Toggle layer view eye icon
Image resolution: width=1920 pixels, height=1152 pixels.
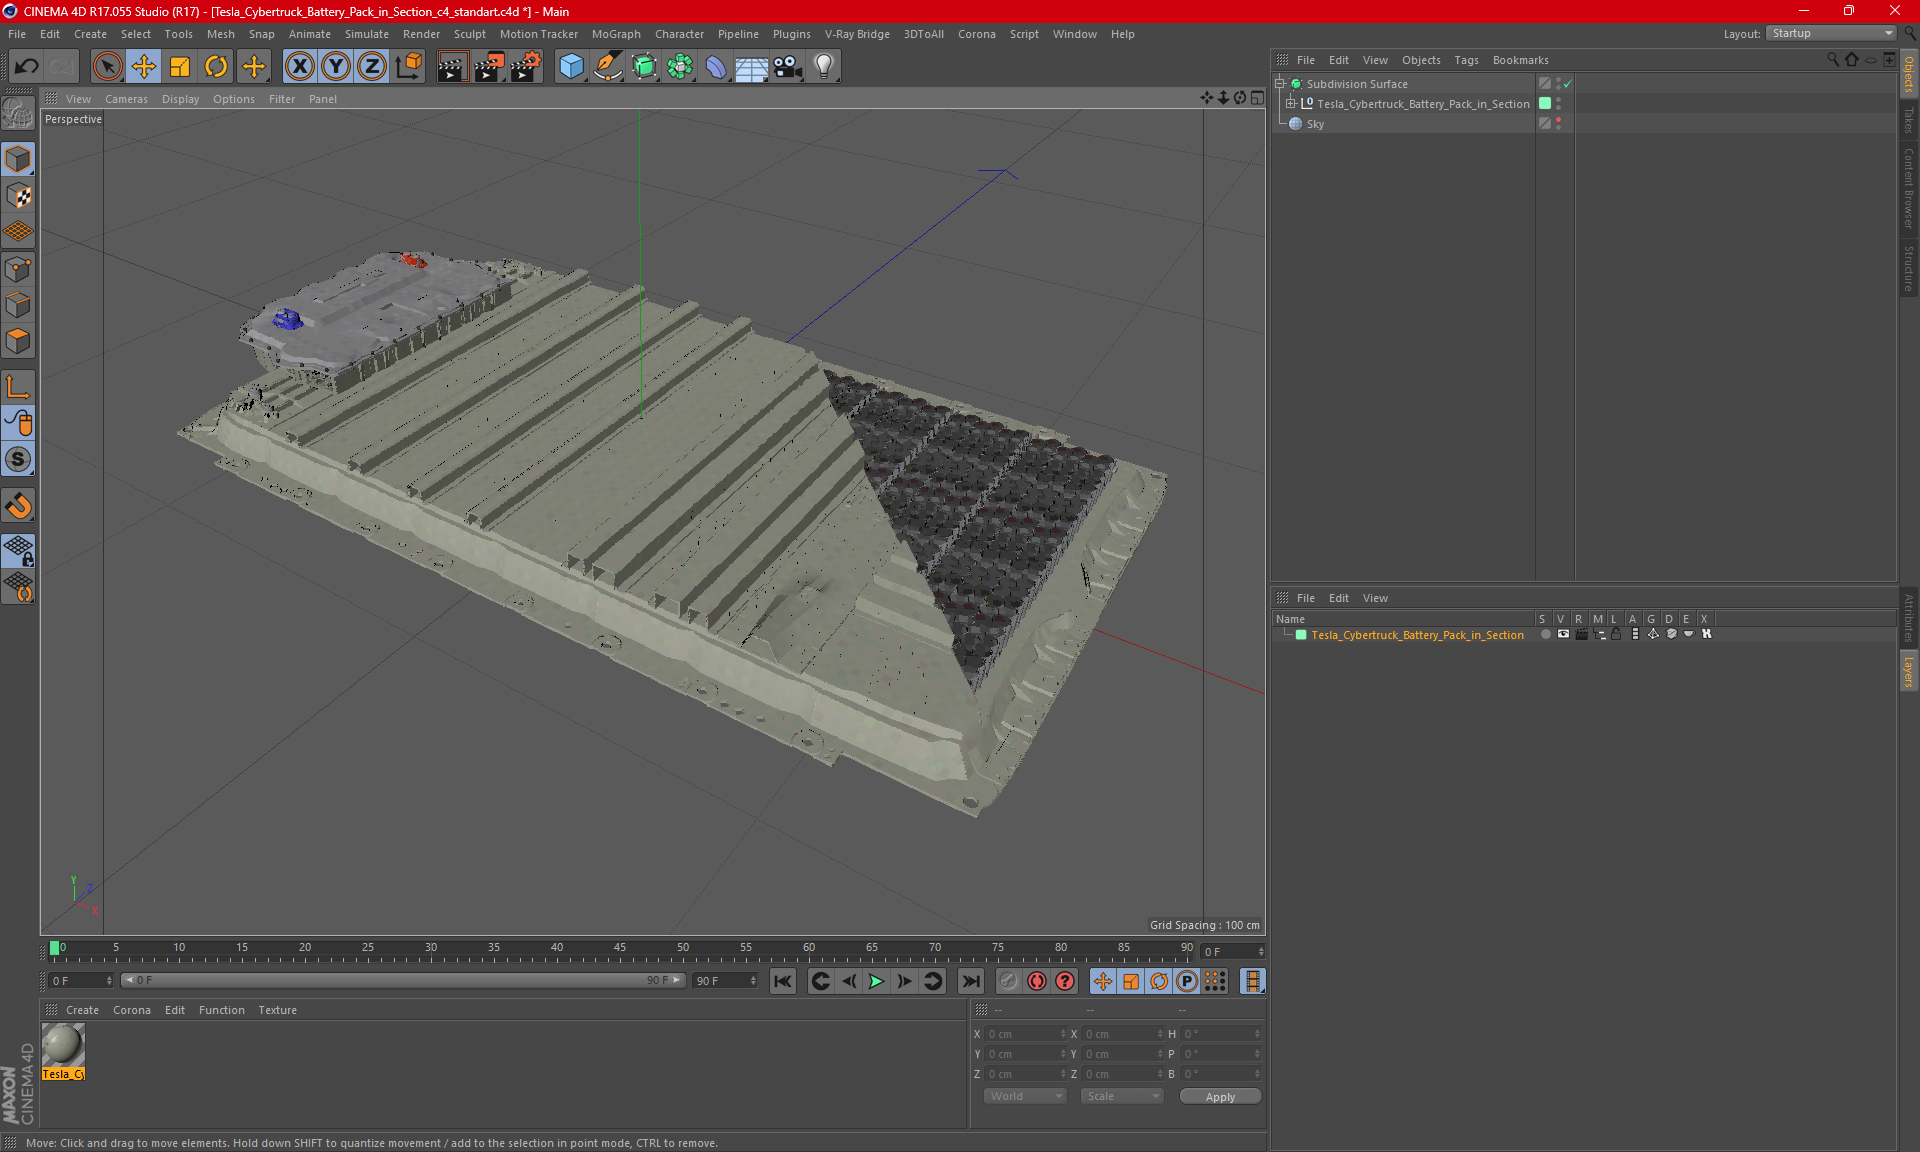coord(1563,634)
